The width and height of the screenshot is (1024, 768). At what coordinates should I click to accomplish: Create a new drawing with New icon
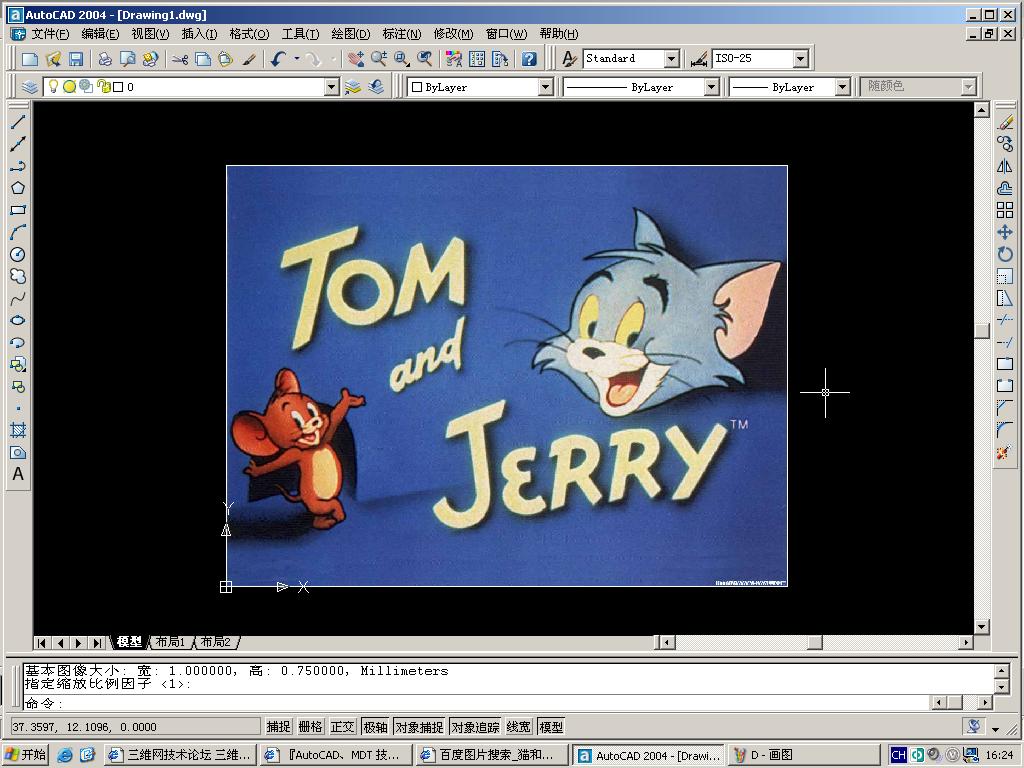click(x=29, y=59)
